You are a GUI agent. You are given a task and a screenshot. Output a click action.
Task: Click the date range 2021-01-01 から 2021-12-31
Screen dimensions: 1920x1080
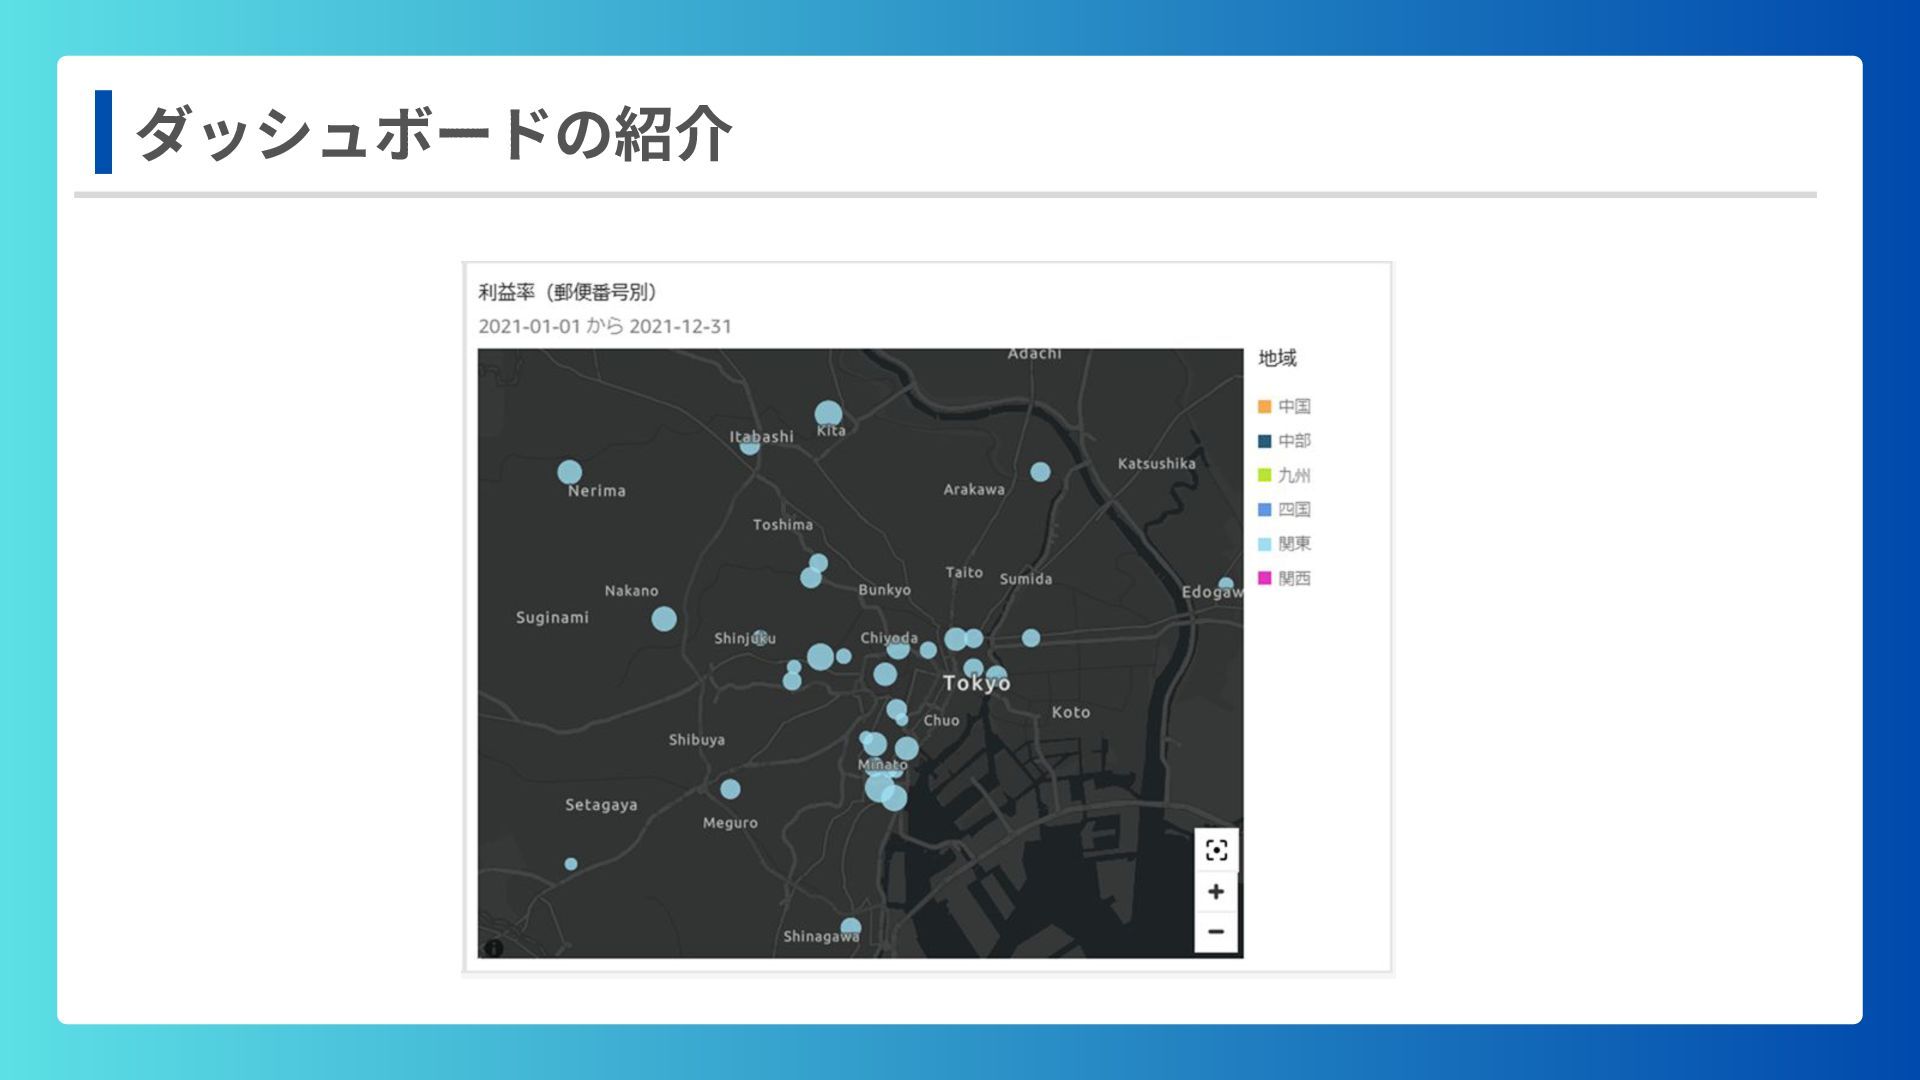click(605, 326)
